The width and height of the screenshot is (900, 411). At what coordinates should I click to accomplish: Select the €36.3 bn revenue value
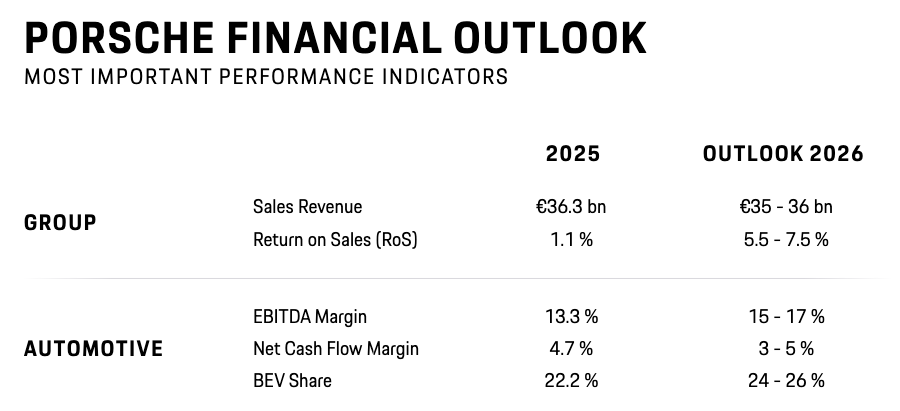(571, 207)
